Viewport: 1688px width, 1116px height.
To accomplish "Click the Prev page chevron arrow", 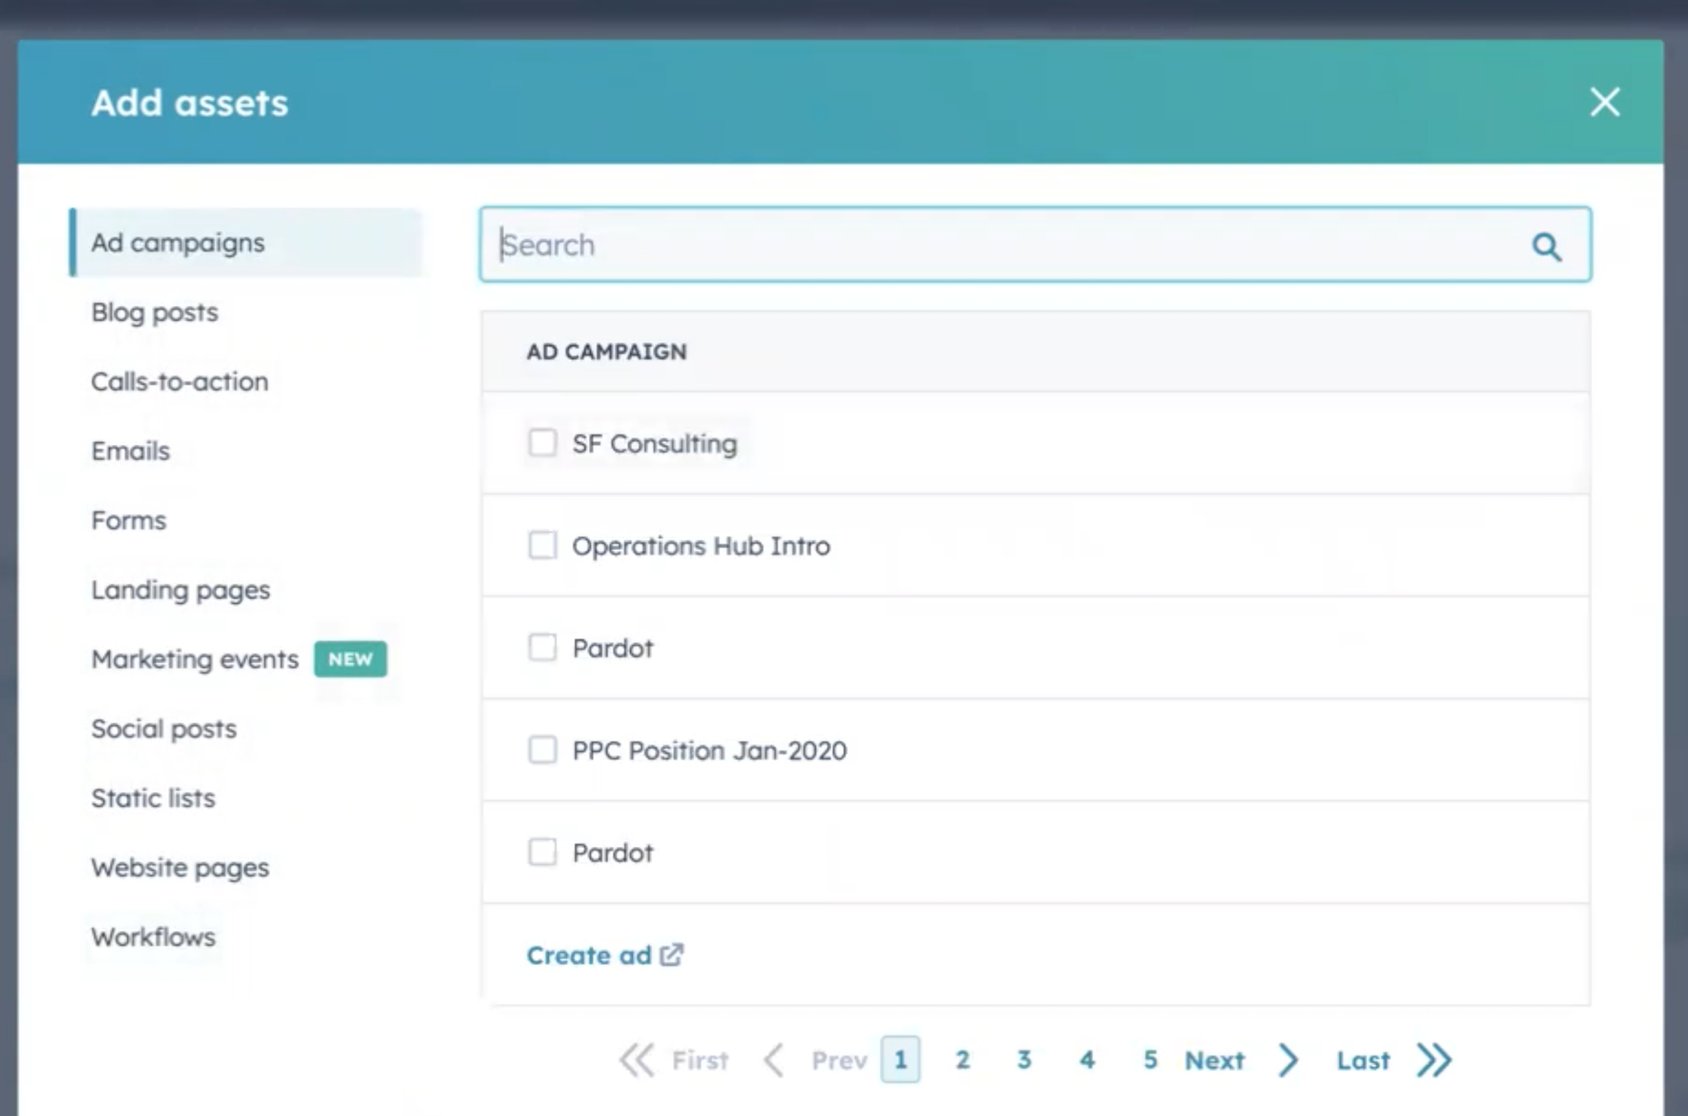I will (772, 1060).
